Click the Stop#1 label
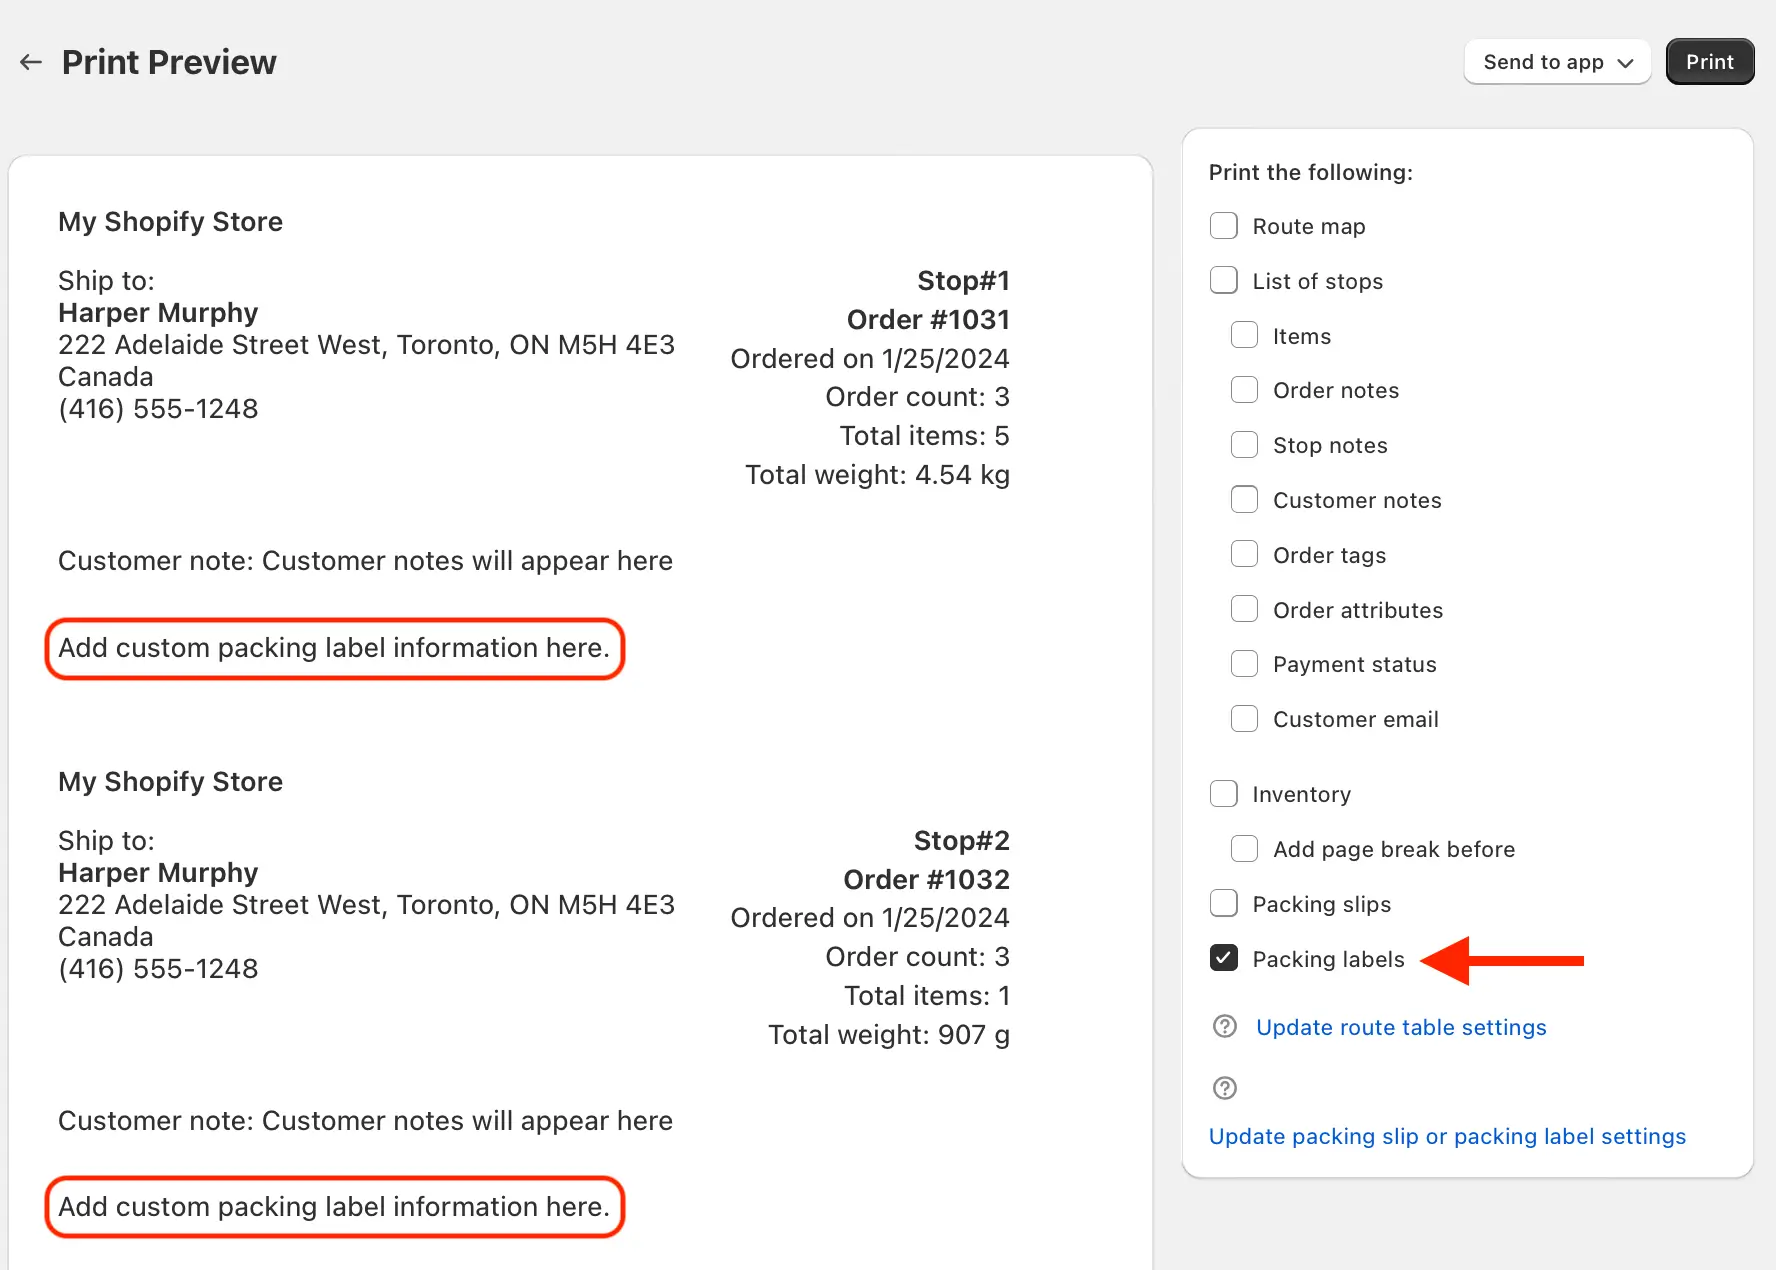This screenshot has width=1776, height=1270. click(963, 280)
